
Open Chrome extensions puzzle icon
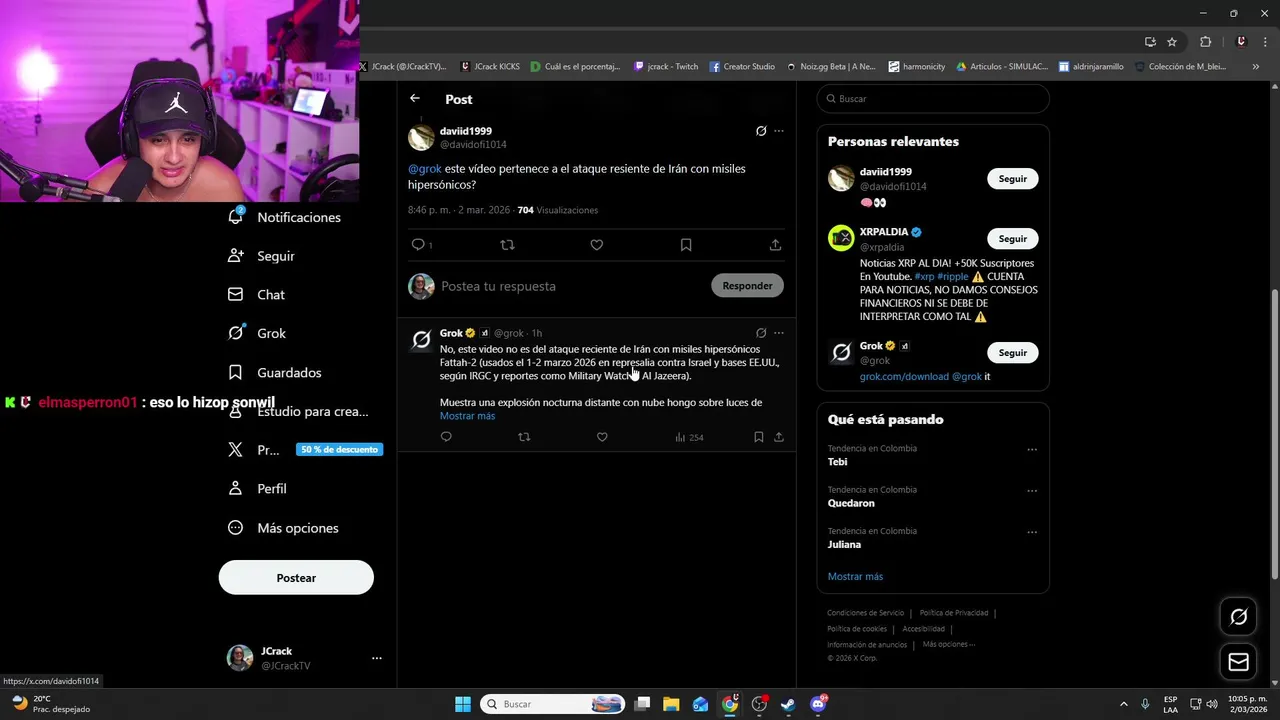[1205, 42]
